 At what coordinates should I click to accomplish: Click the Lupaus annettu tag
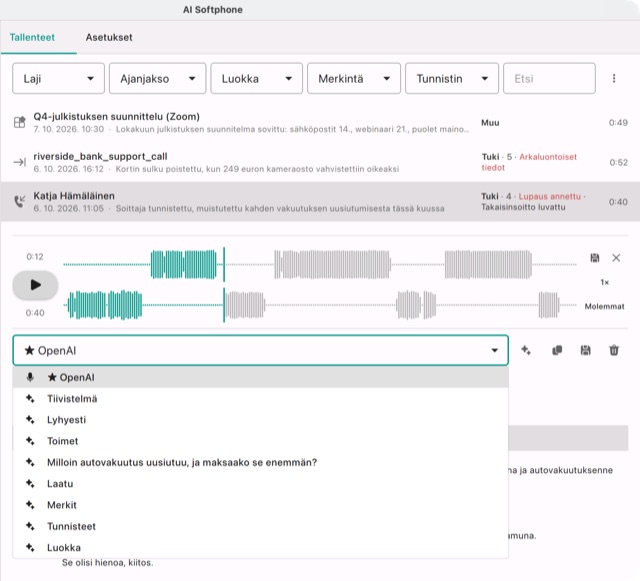click(549, 196)
